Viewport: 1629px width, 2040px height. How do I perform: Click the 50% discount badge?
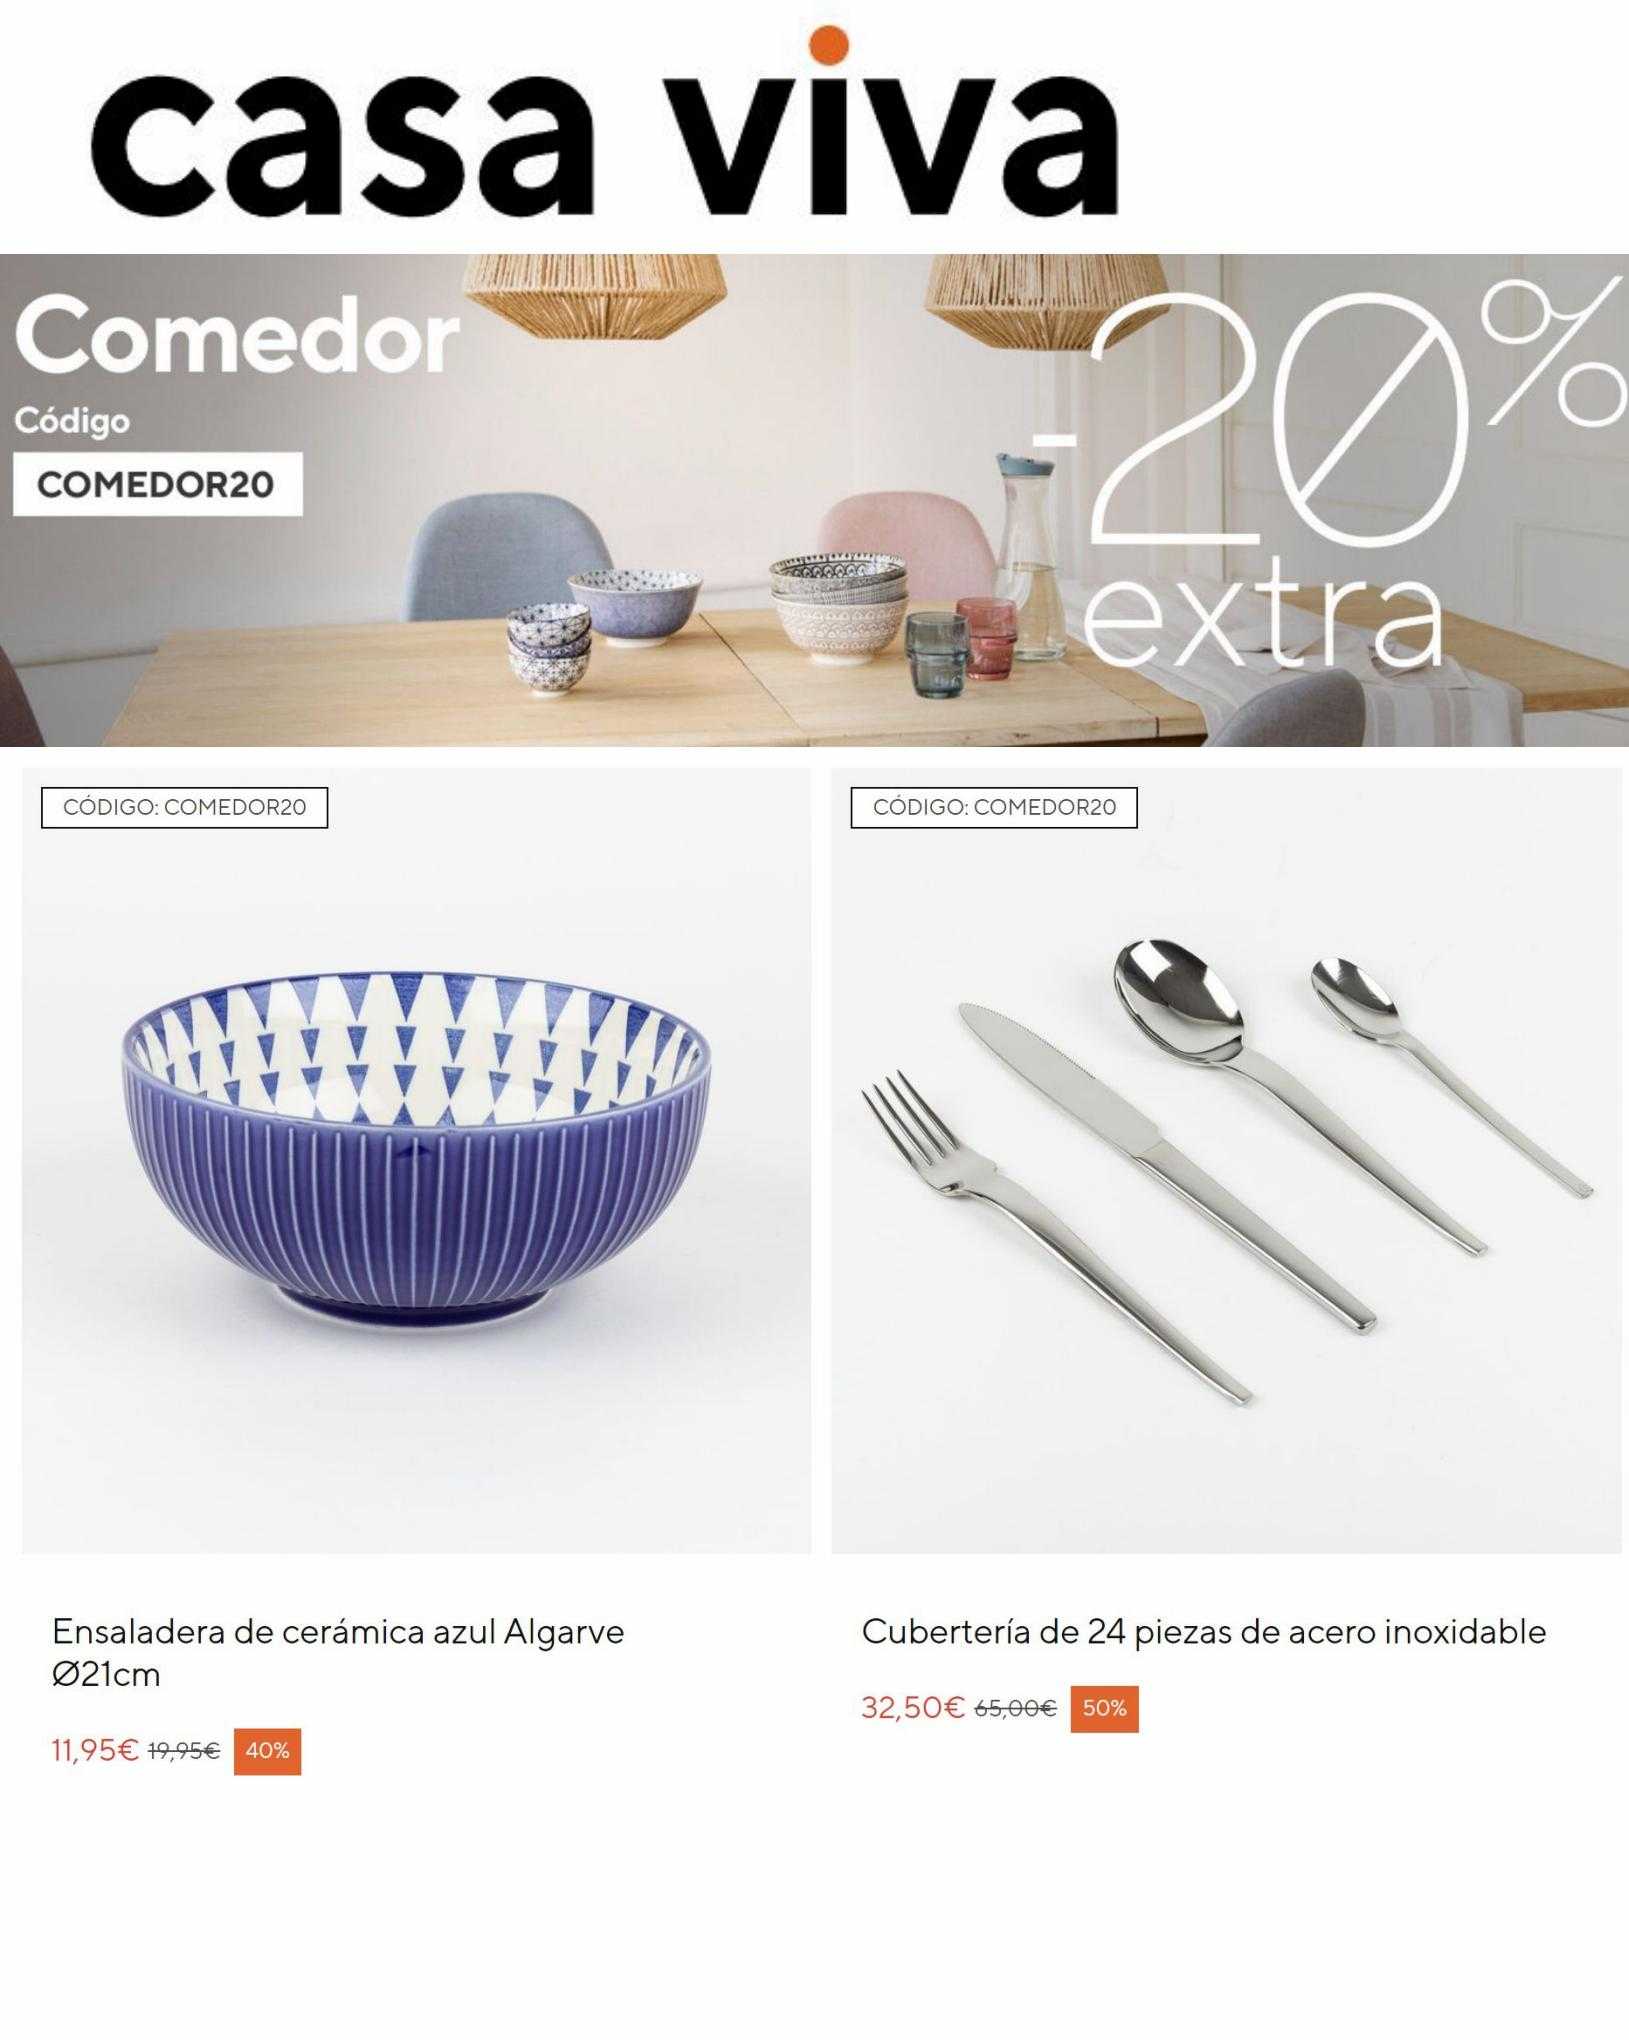pos(1104,1709)
